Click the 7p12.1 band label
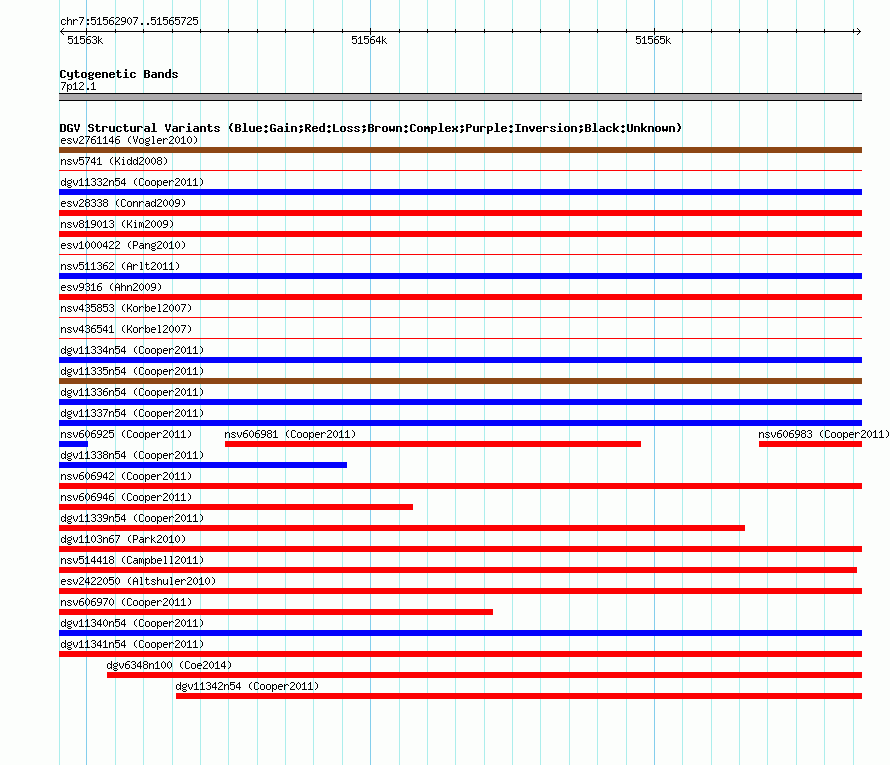The image size is (890, 765). tap(78, 86)
